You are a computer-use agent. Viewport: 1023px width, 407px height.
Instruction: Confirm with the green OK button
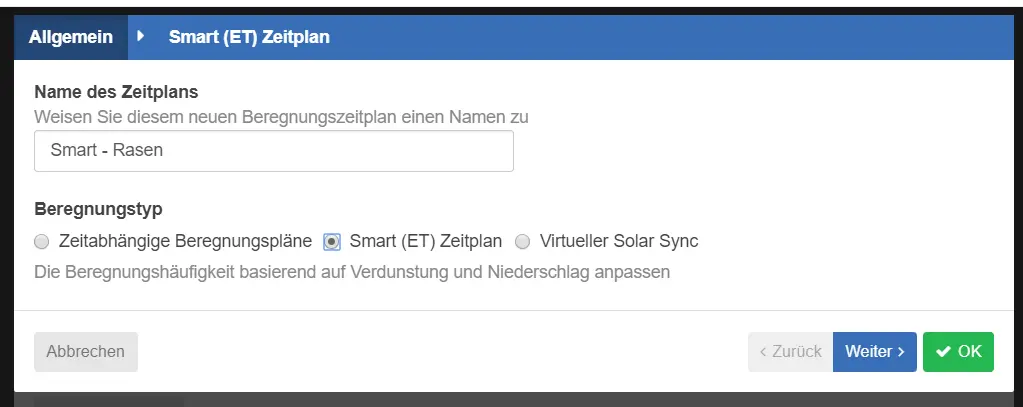[x=958, y=352]
